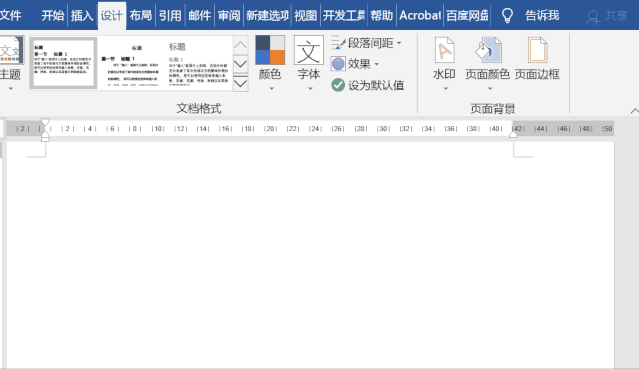Click the 主题 themes icon

11,50
